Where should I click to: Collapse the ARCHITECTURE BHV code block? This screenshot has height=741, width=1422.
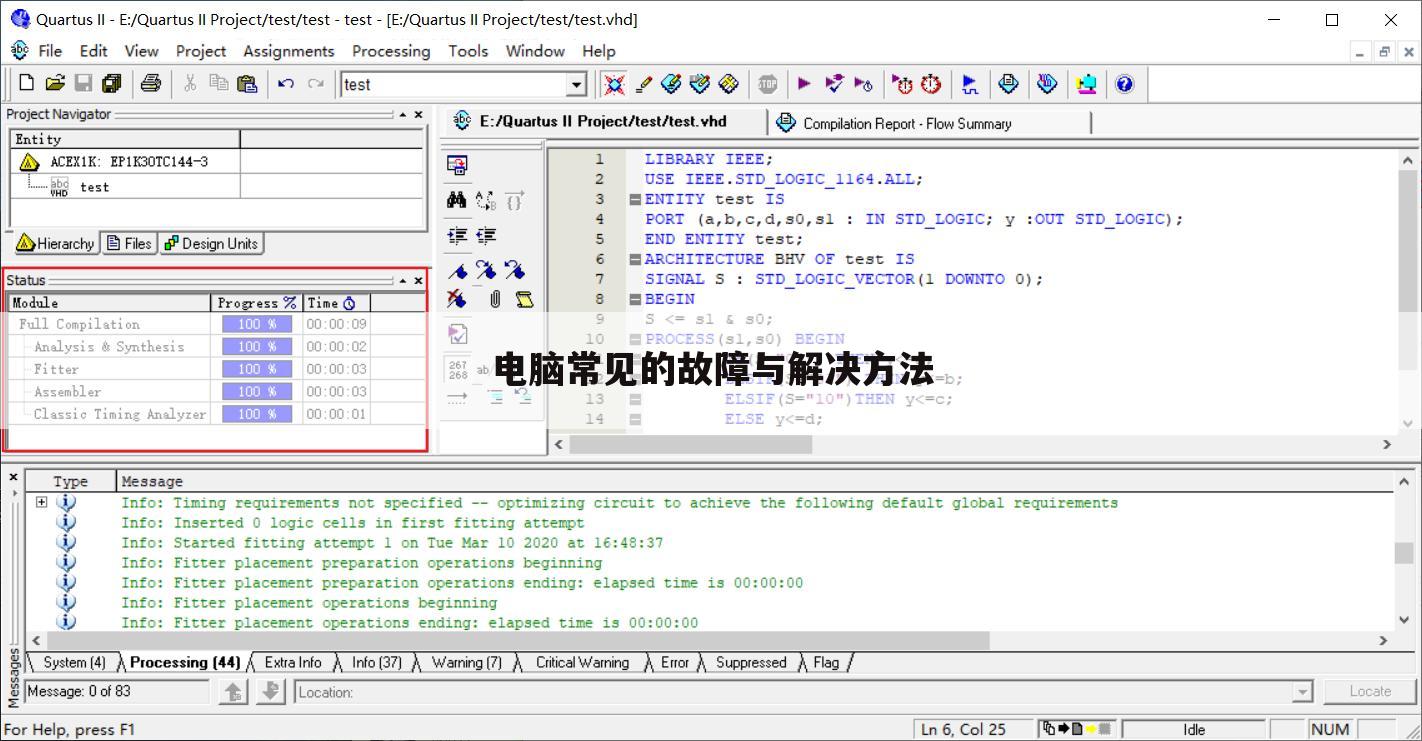point(635,259)
